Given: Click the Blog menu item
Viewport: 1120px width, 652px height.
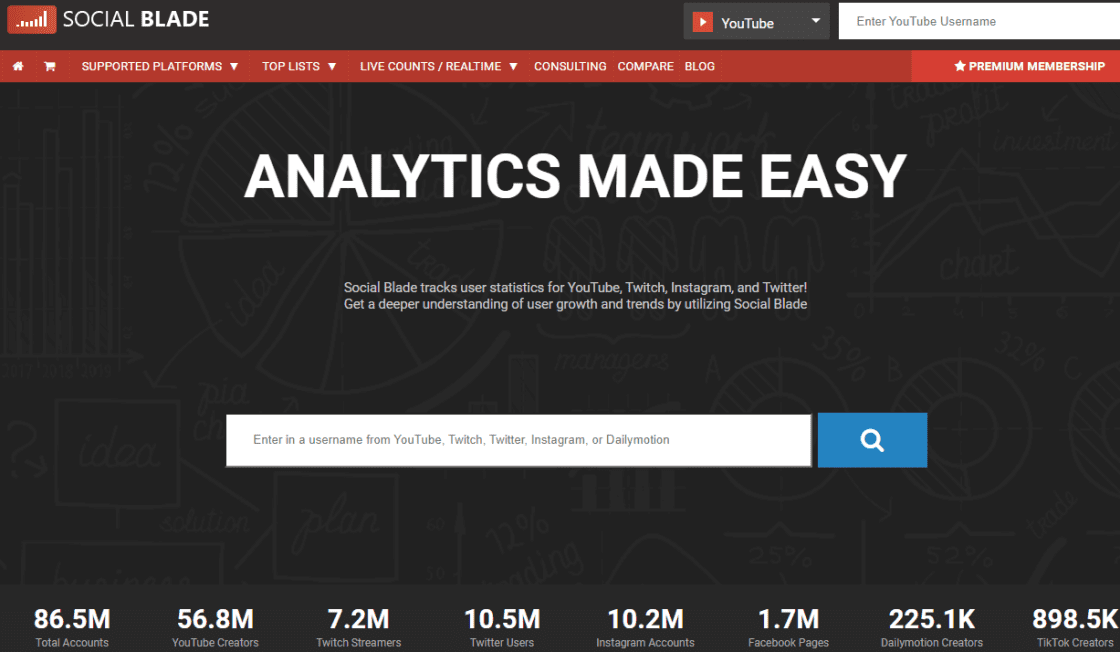Looking at the screenshot, I should pos(699,66).
